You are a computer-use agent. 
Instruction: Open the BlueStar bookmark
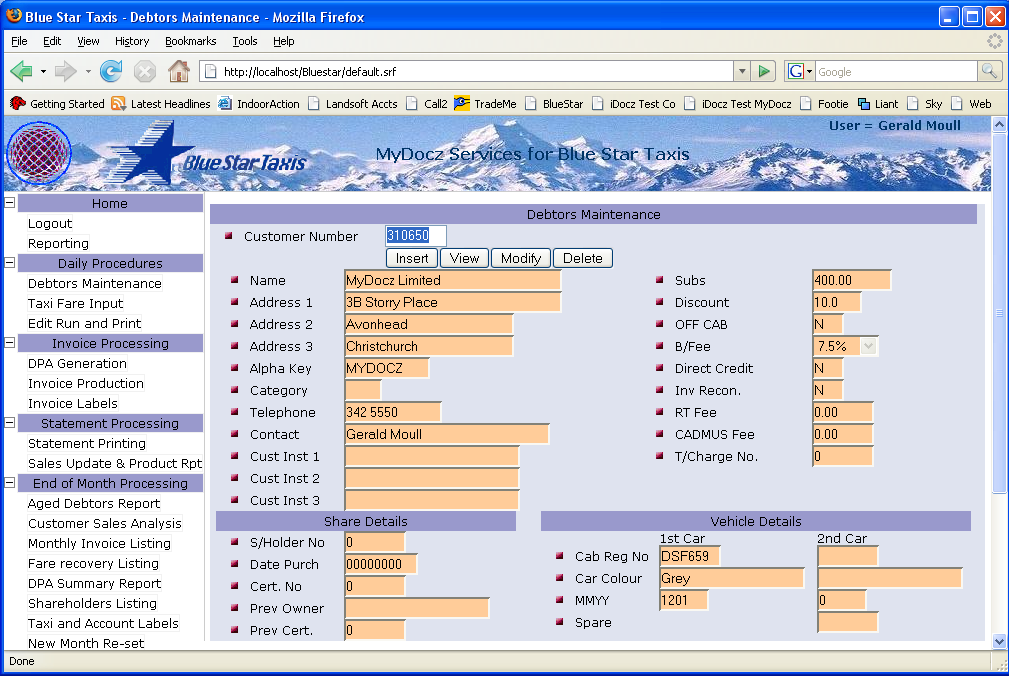point(554,104)
